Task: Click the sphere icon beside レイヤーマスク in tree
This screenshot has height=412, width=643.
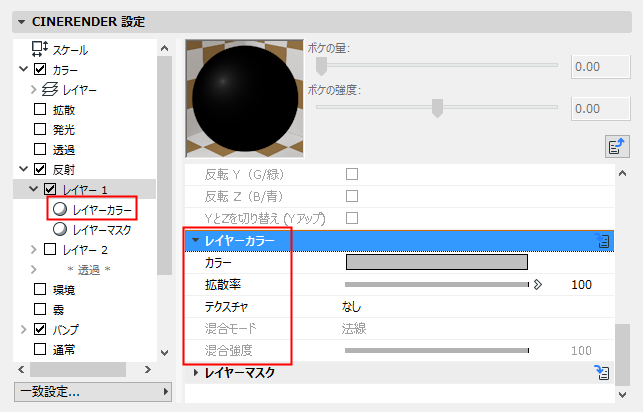Action: (x=60, y=229)
